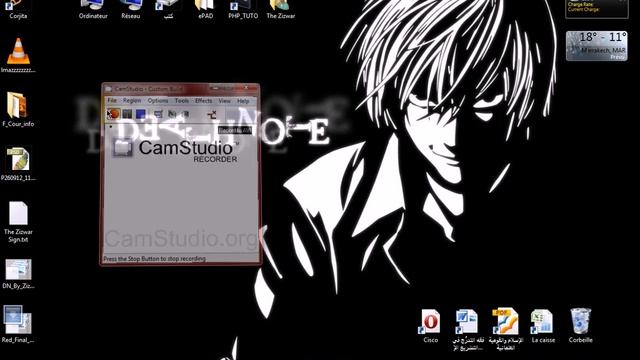The height and width of the screenshot is (360, 640).
Task: Select the PDF shortcut الإسلام والقومية icon
Action: pyautogui.click(x=505, y=329)
